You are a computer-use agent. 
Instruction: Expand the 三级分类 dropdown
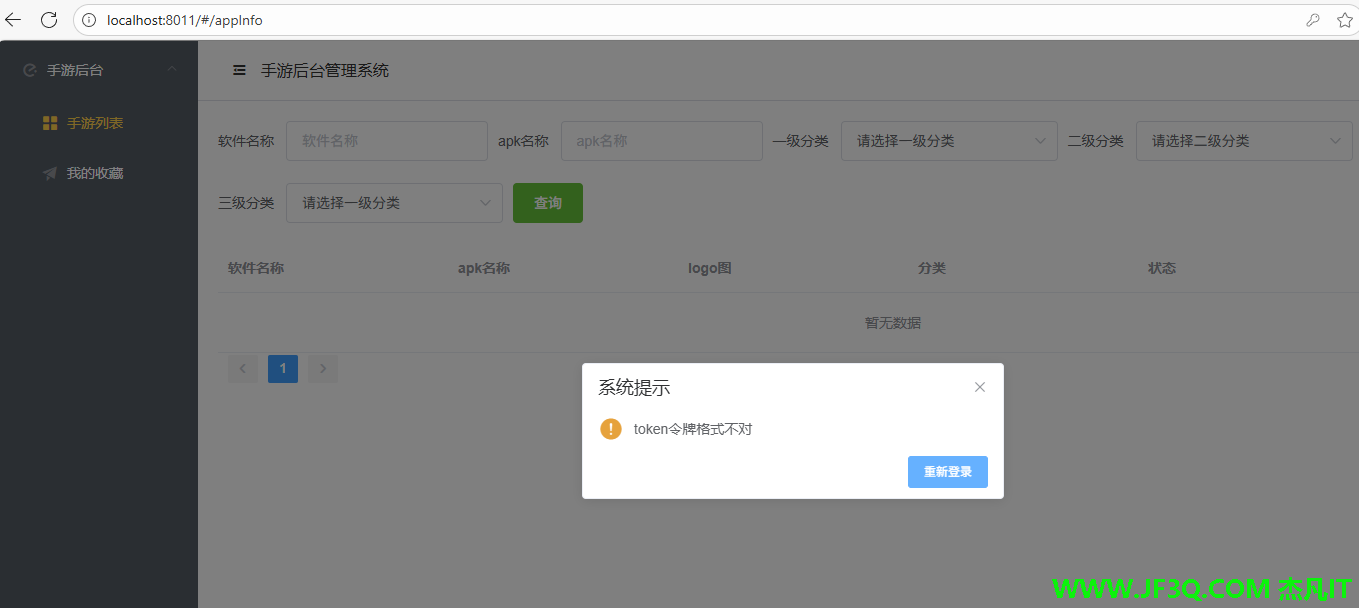(394, 203)
